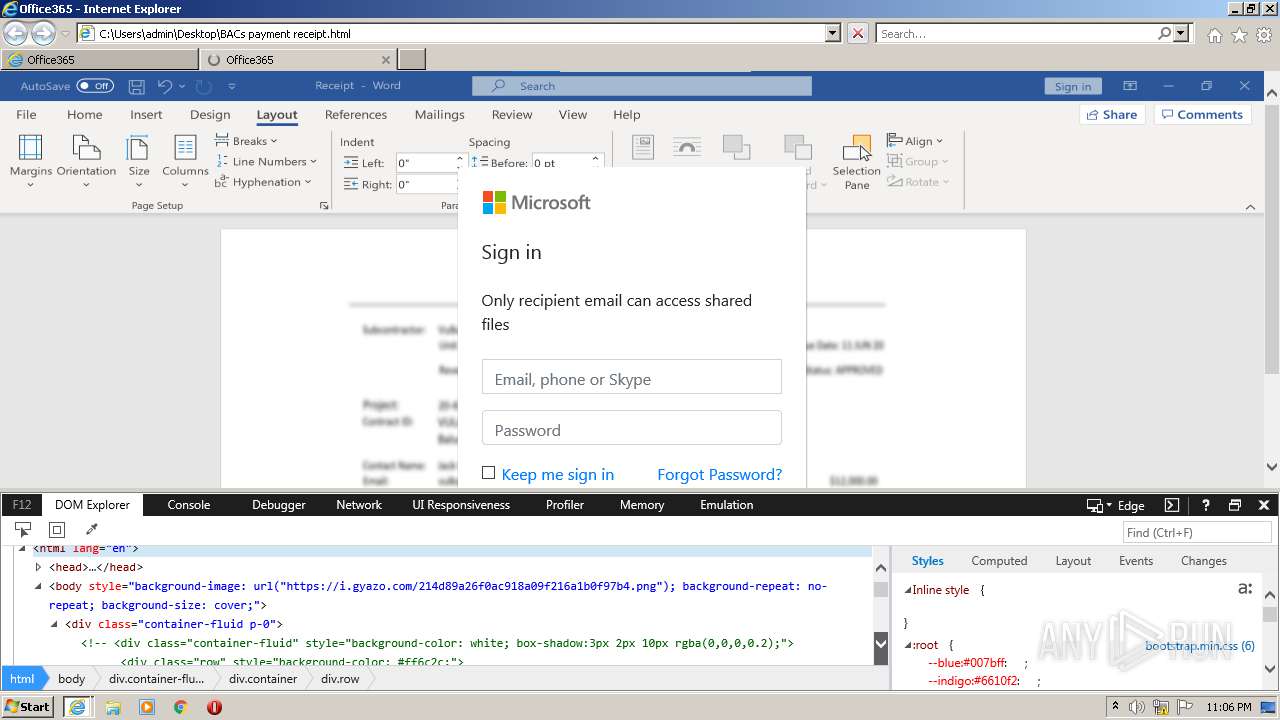Click the Chrome icon in taskbar

click(180, 707)
